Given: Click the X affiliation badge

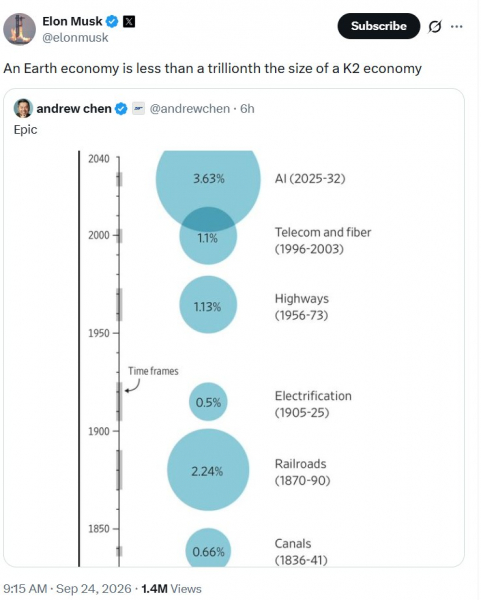Looking at the screenshot, I should (x=129, y=21).
